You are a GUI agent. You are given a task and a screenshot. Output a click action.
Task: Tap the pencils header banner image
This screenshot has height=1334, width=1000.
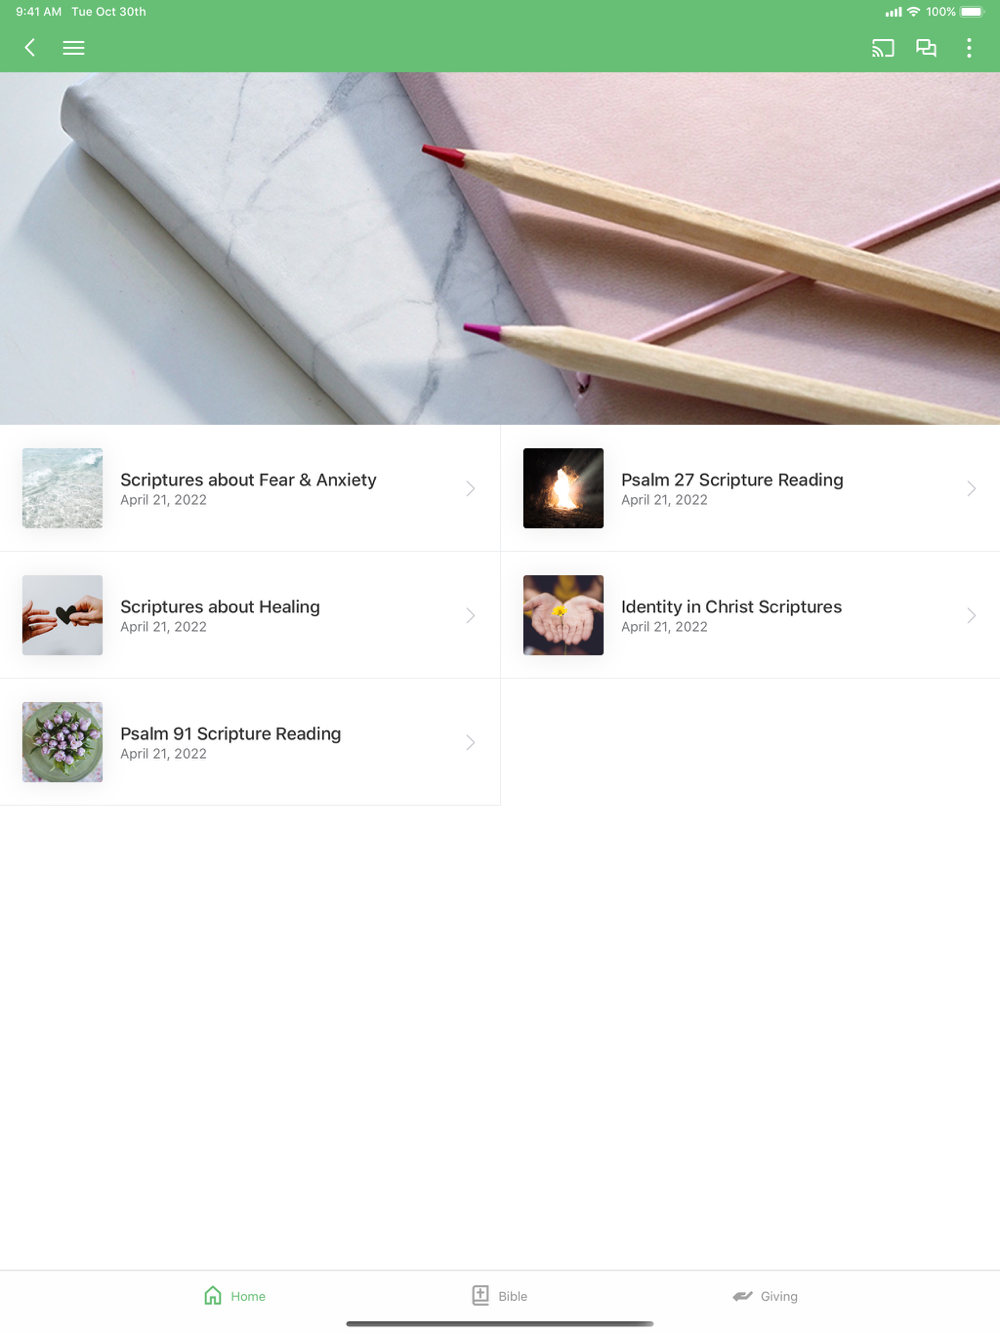500,248
